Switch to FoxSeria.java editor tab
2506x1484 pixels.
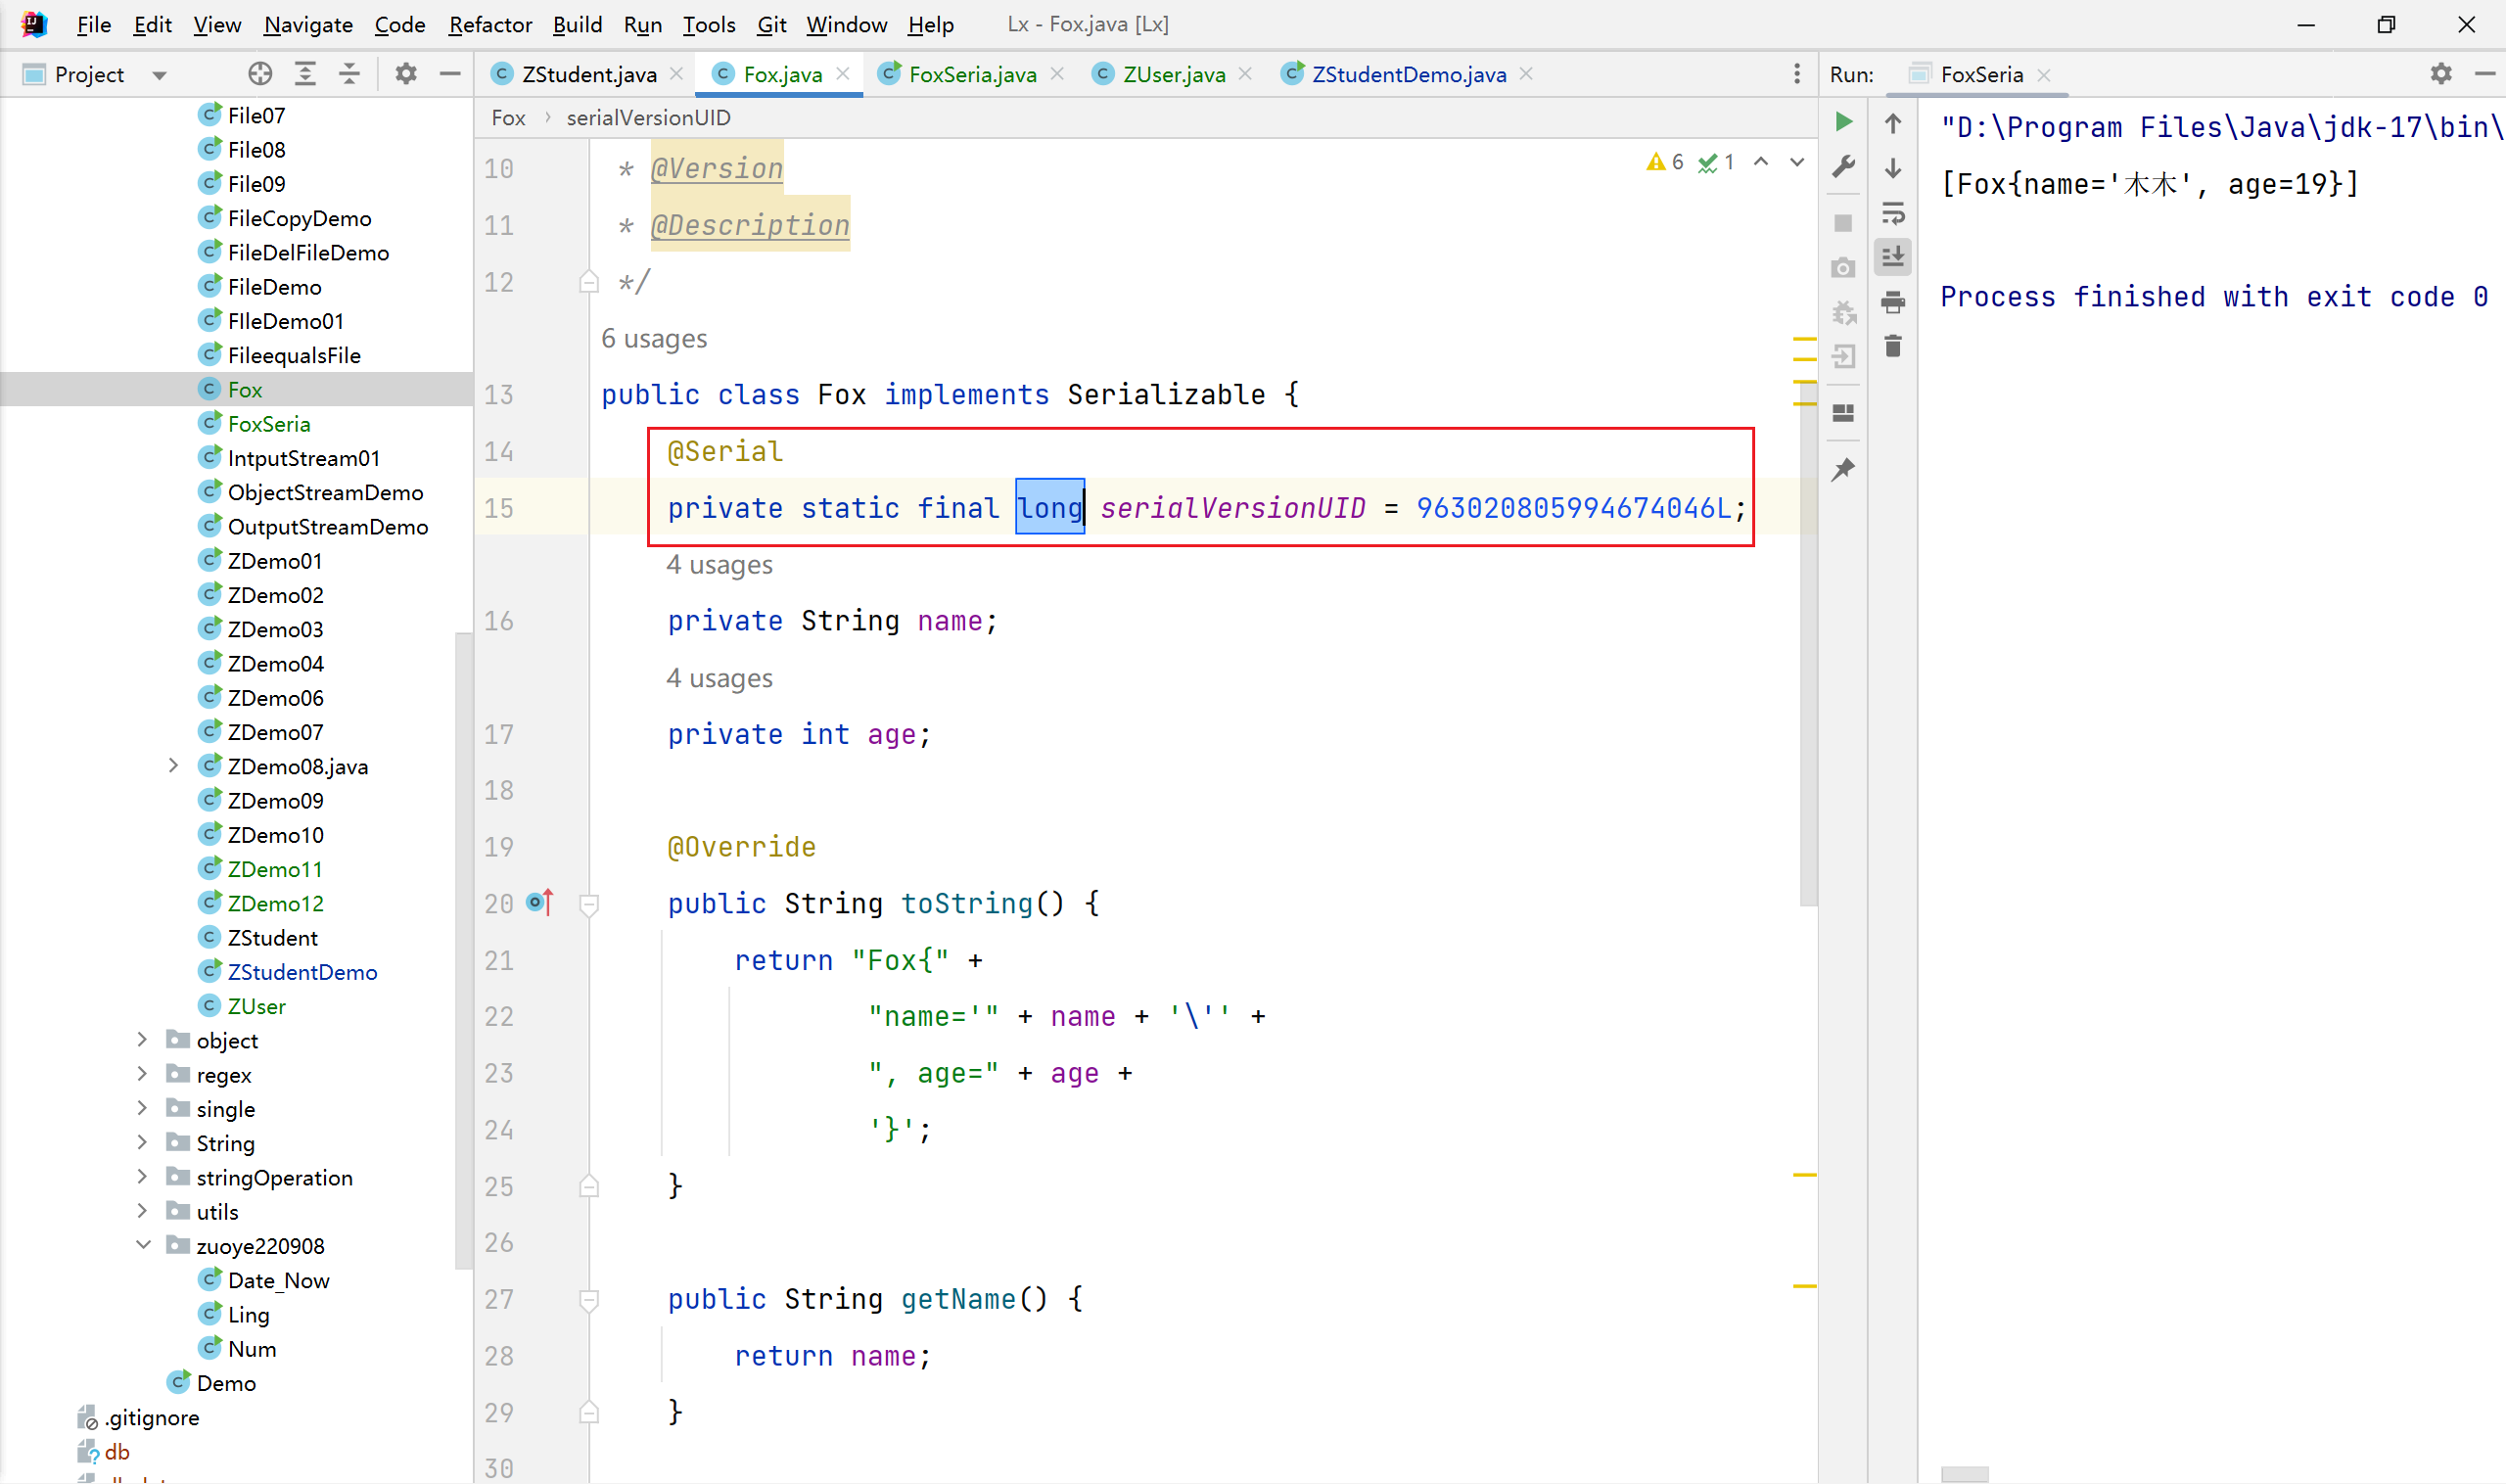[971, 74]
